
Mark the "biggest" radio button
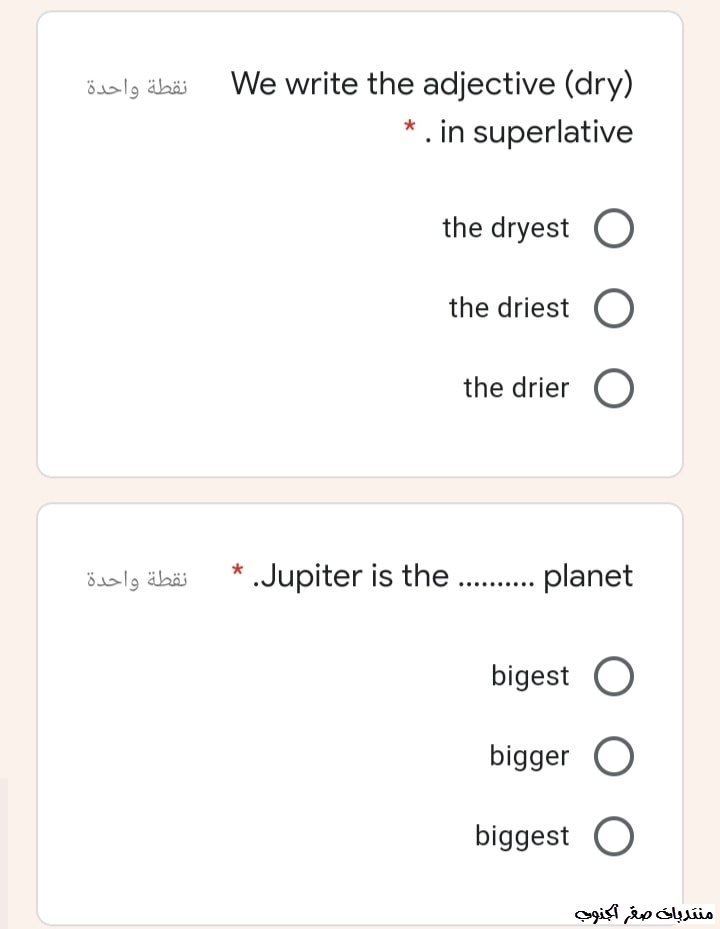tap(614, 837)
